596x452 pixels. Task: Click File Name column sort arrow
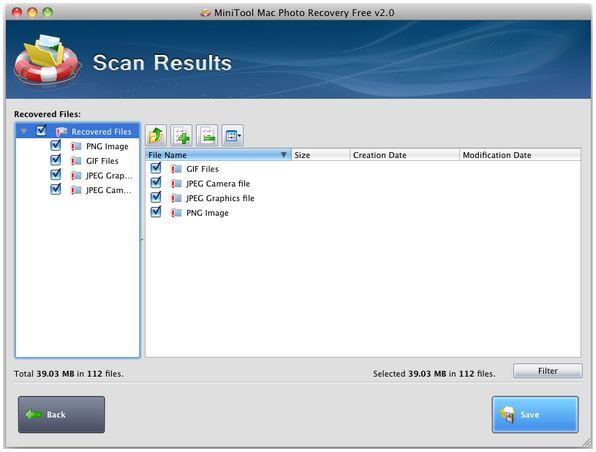pos(284,155)
